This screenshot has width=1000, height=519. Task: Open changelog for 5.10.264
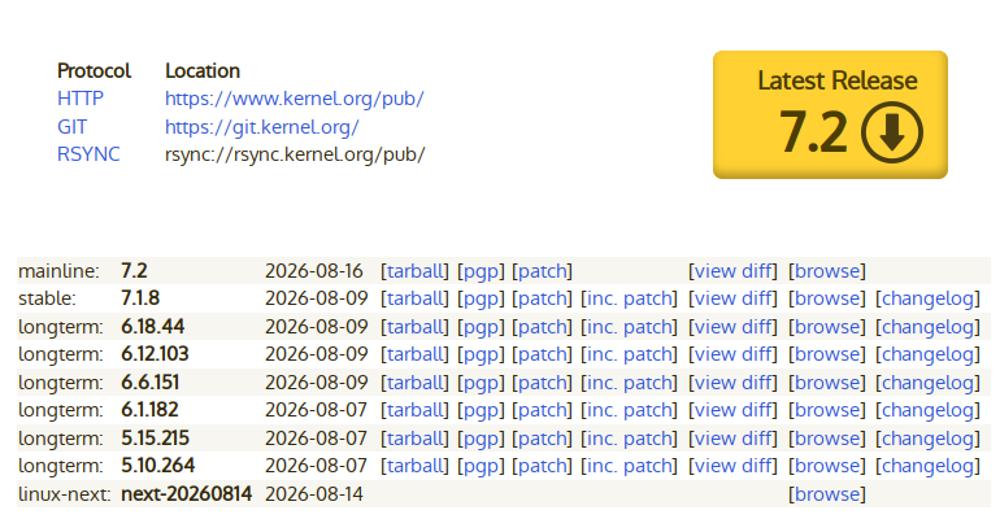coord(927,465)
